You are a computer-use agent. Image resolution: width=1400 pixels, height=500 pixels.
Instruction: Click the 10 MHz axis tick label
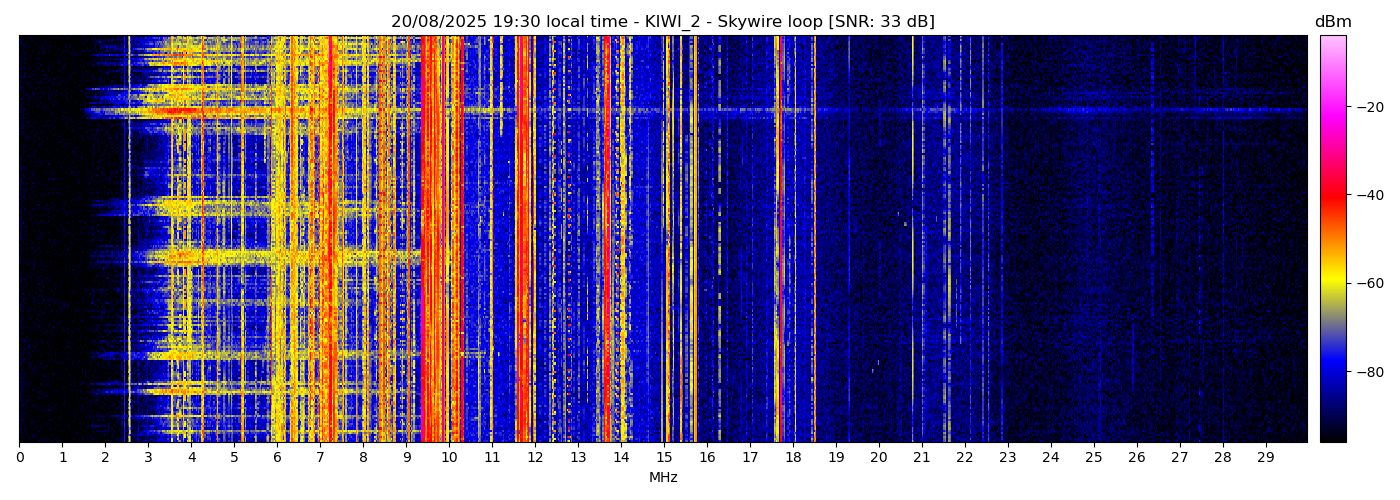[x=449, y=458]
